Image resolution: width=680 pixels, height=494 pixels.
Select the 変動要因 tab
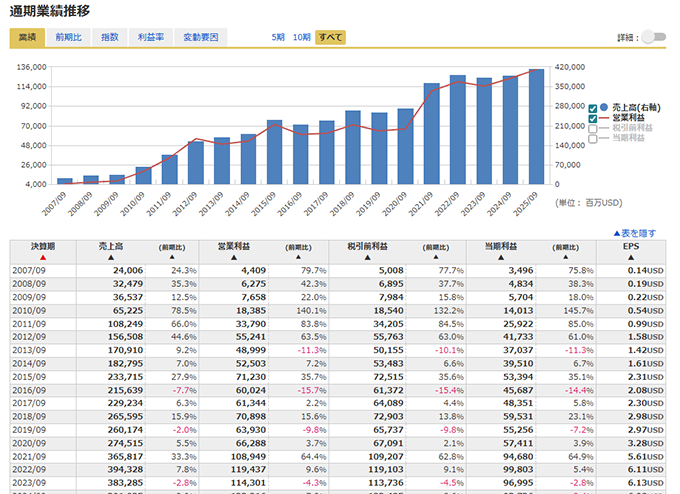pos(200,37)
